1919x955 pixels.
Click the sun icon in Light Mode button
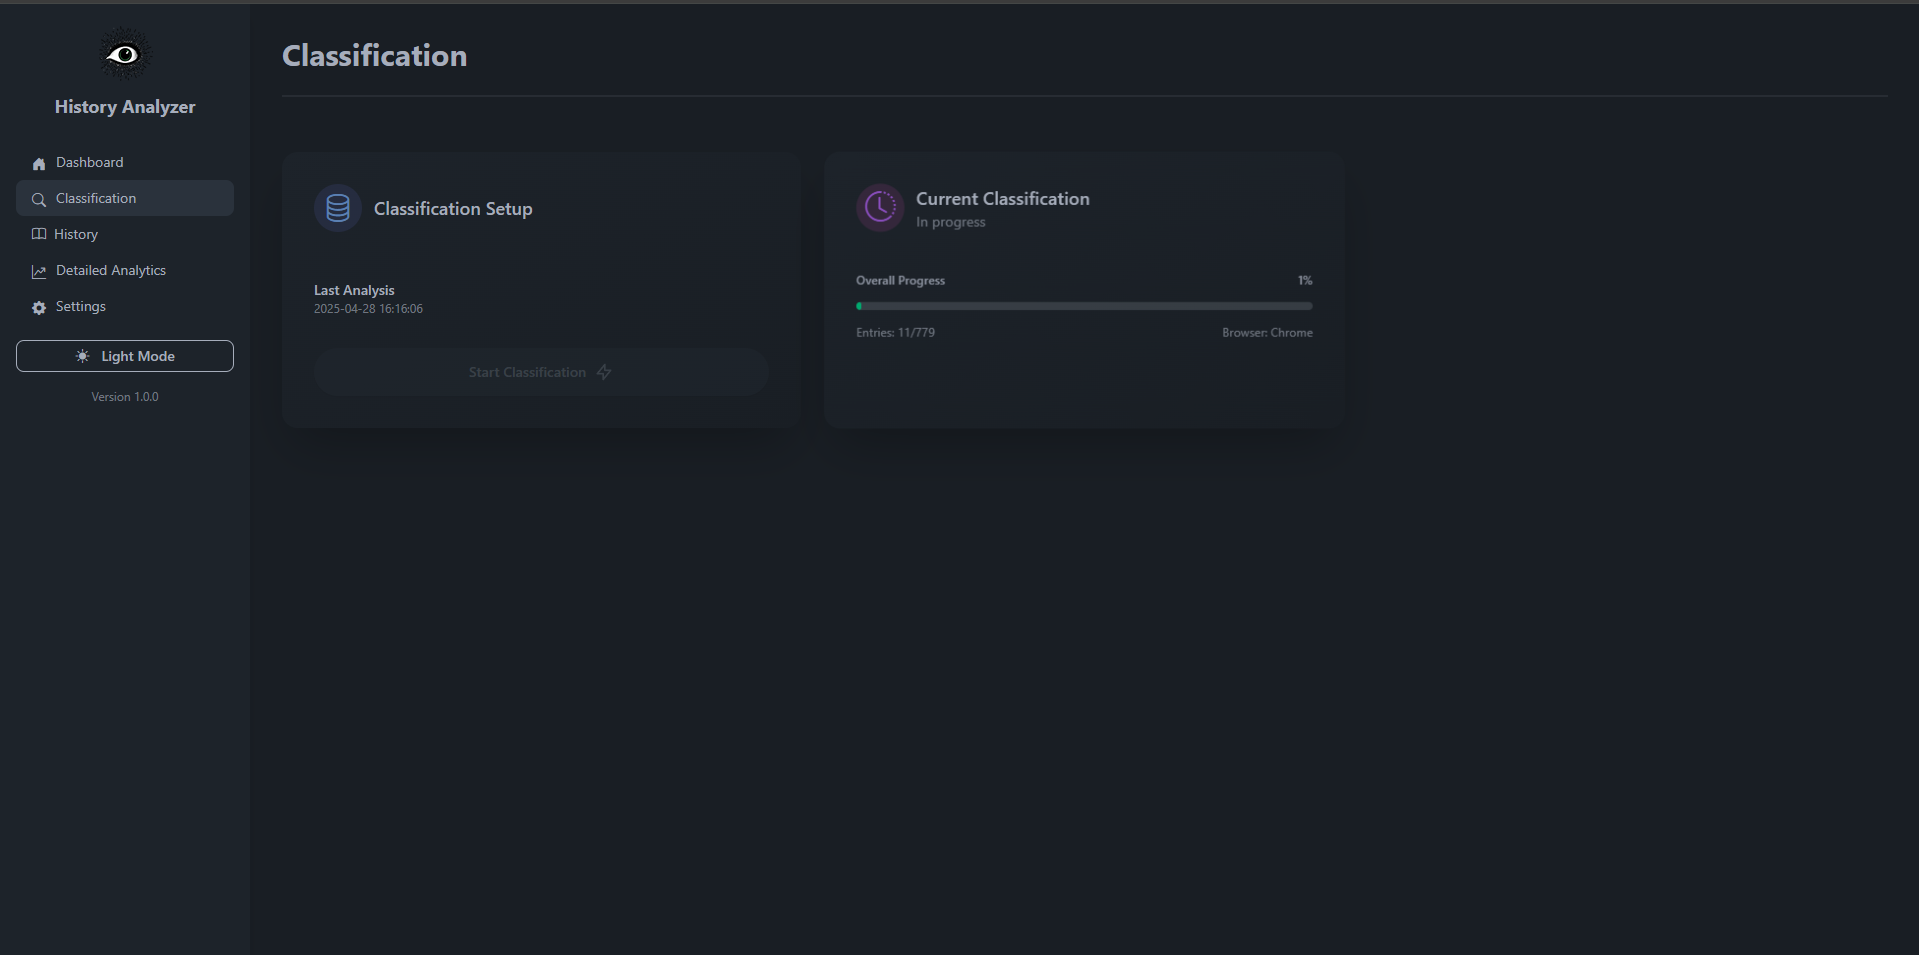82,356
